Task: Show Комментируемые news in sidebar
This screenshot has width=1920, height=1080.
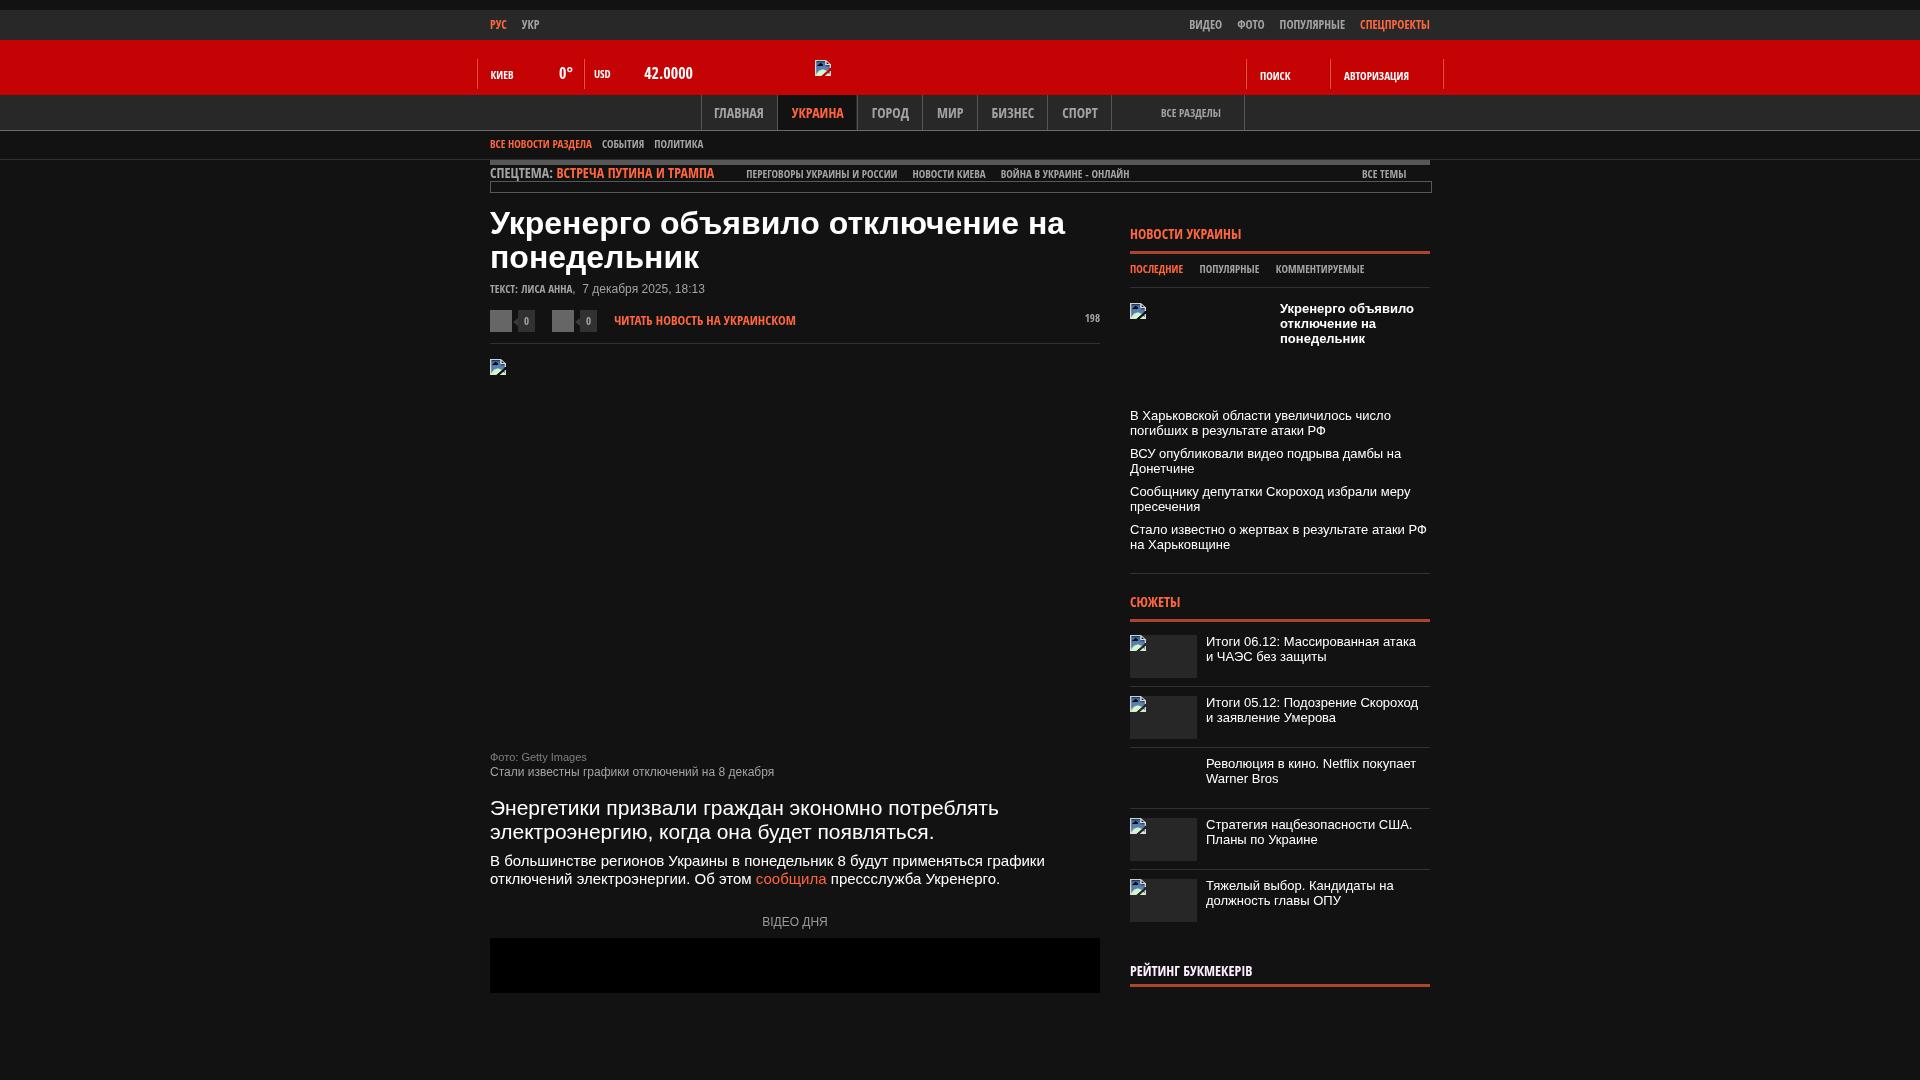Action: click(1319, 269)
